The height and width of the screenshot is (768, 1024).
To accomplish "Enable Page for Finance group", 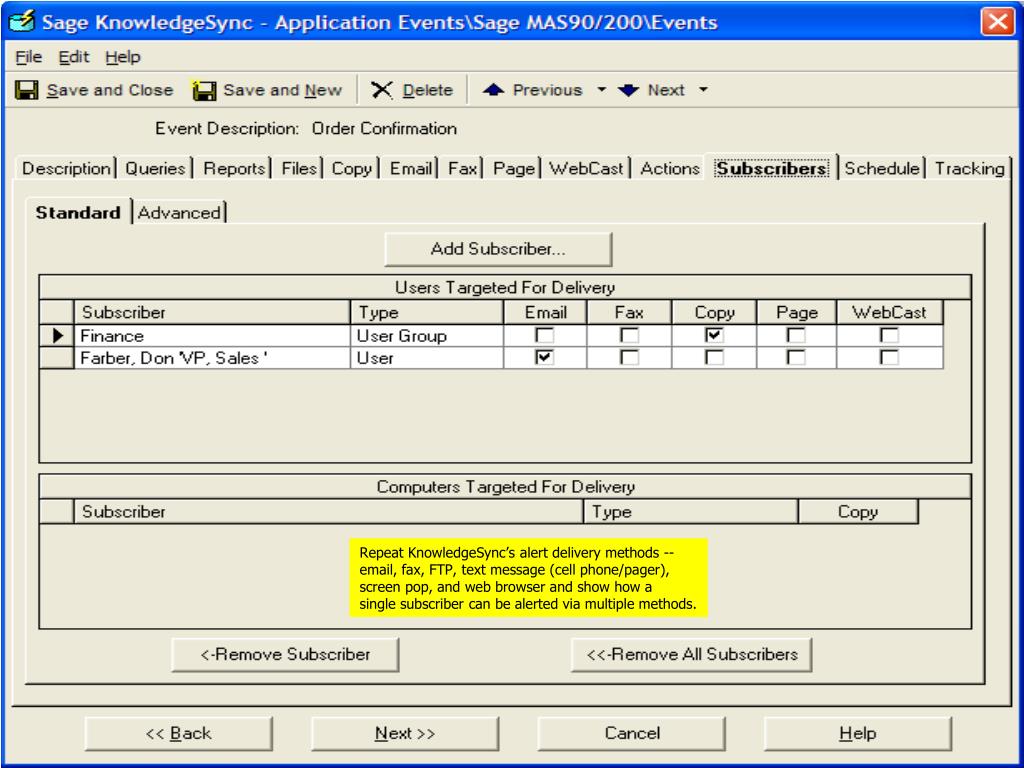I will pos(795,335).
